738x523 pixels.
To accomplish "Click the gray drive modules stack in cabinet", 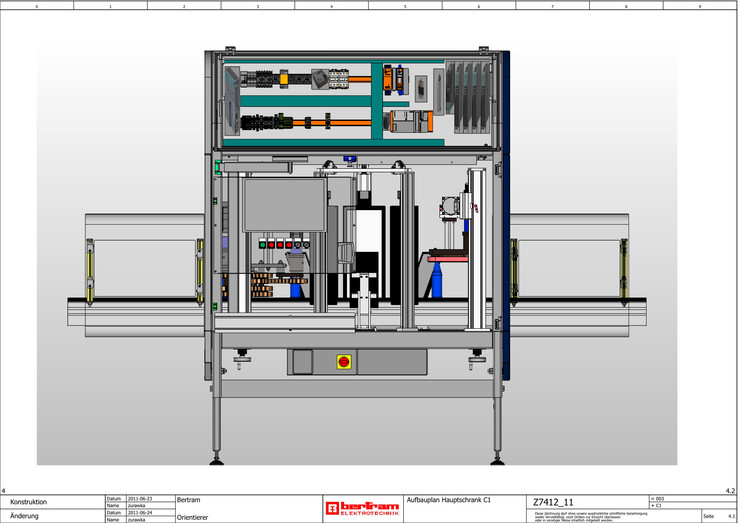I will coord(468,97).
